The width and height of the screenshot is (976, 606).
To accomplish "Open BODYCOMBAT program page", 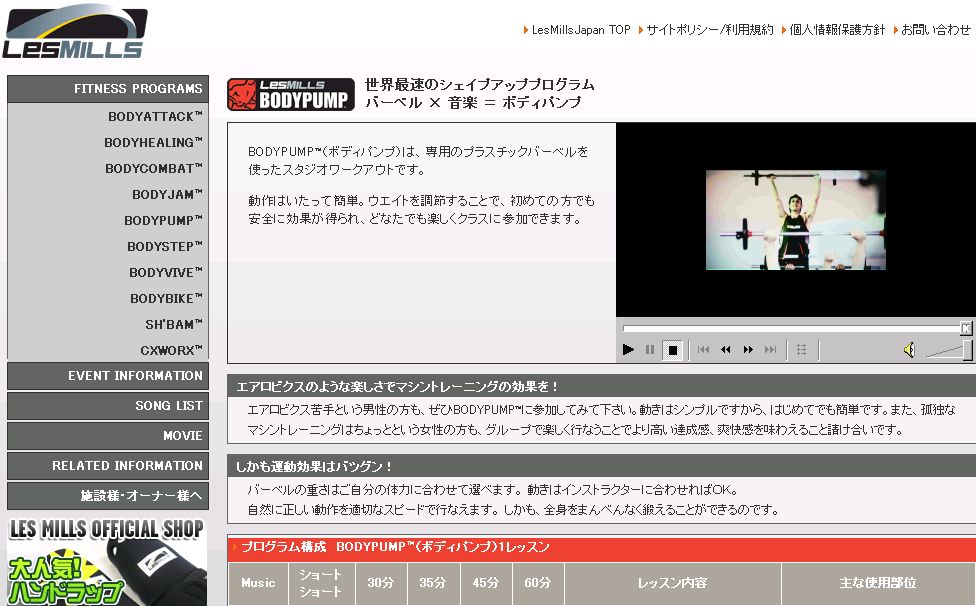I will coord(154,169).
